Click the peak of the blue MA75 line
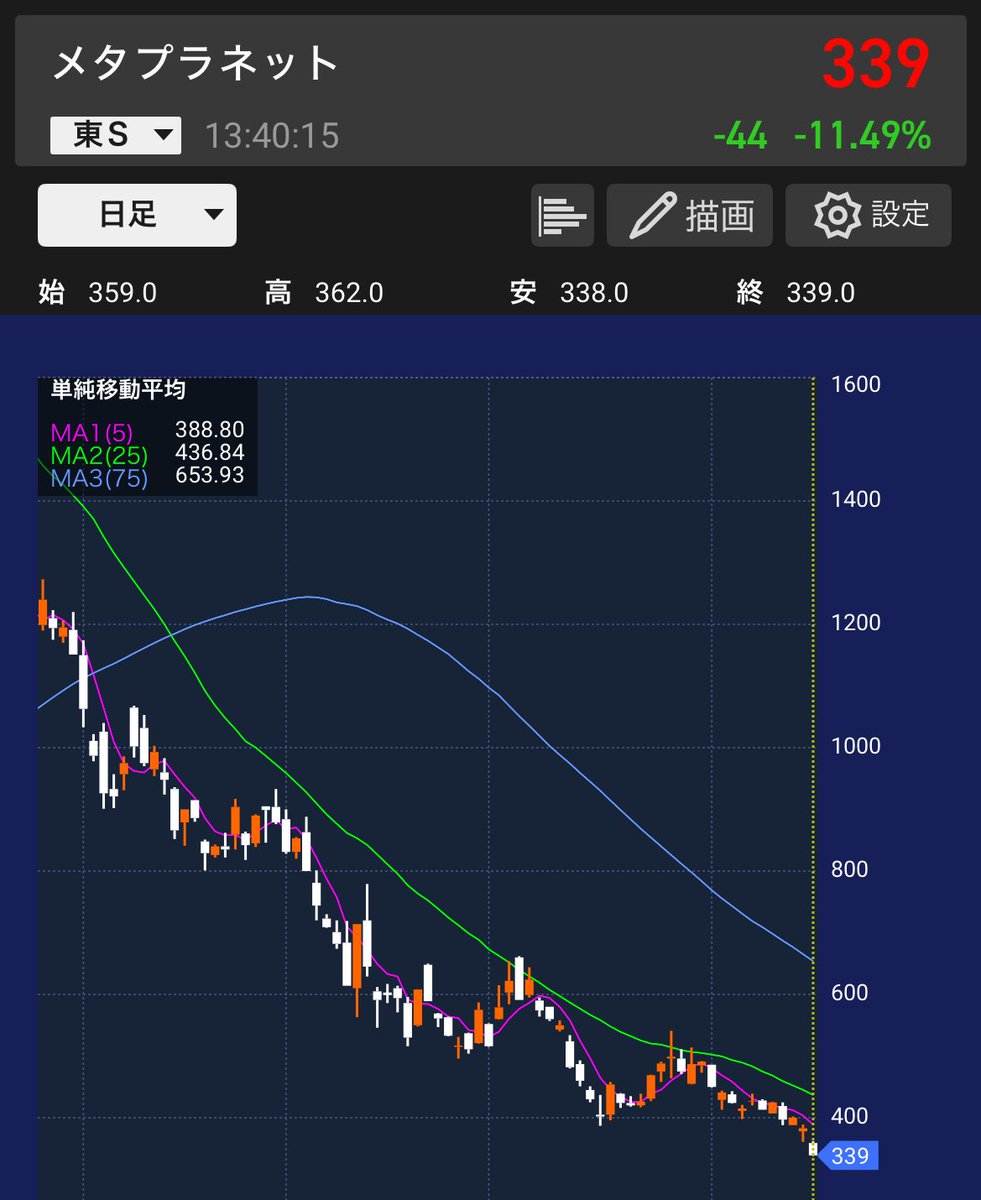The height and width of the screenshot is (1200, 981). point(306,597)
